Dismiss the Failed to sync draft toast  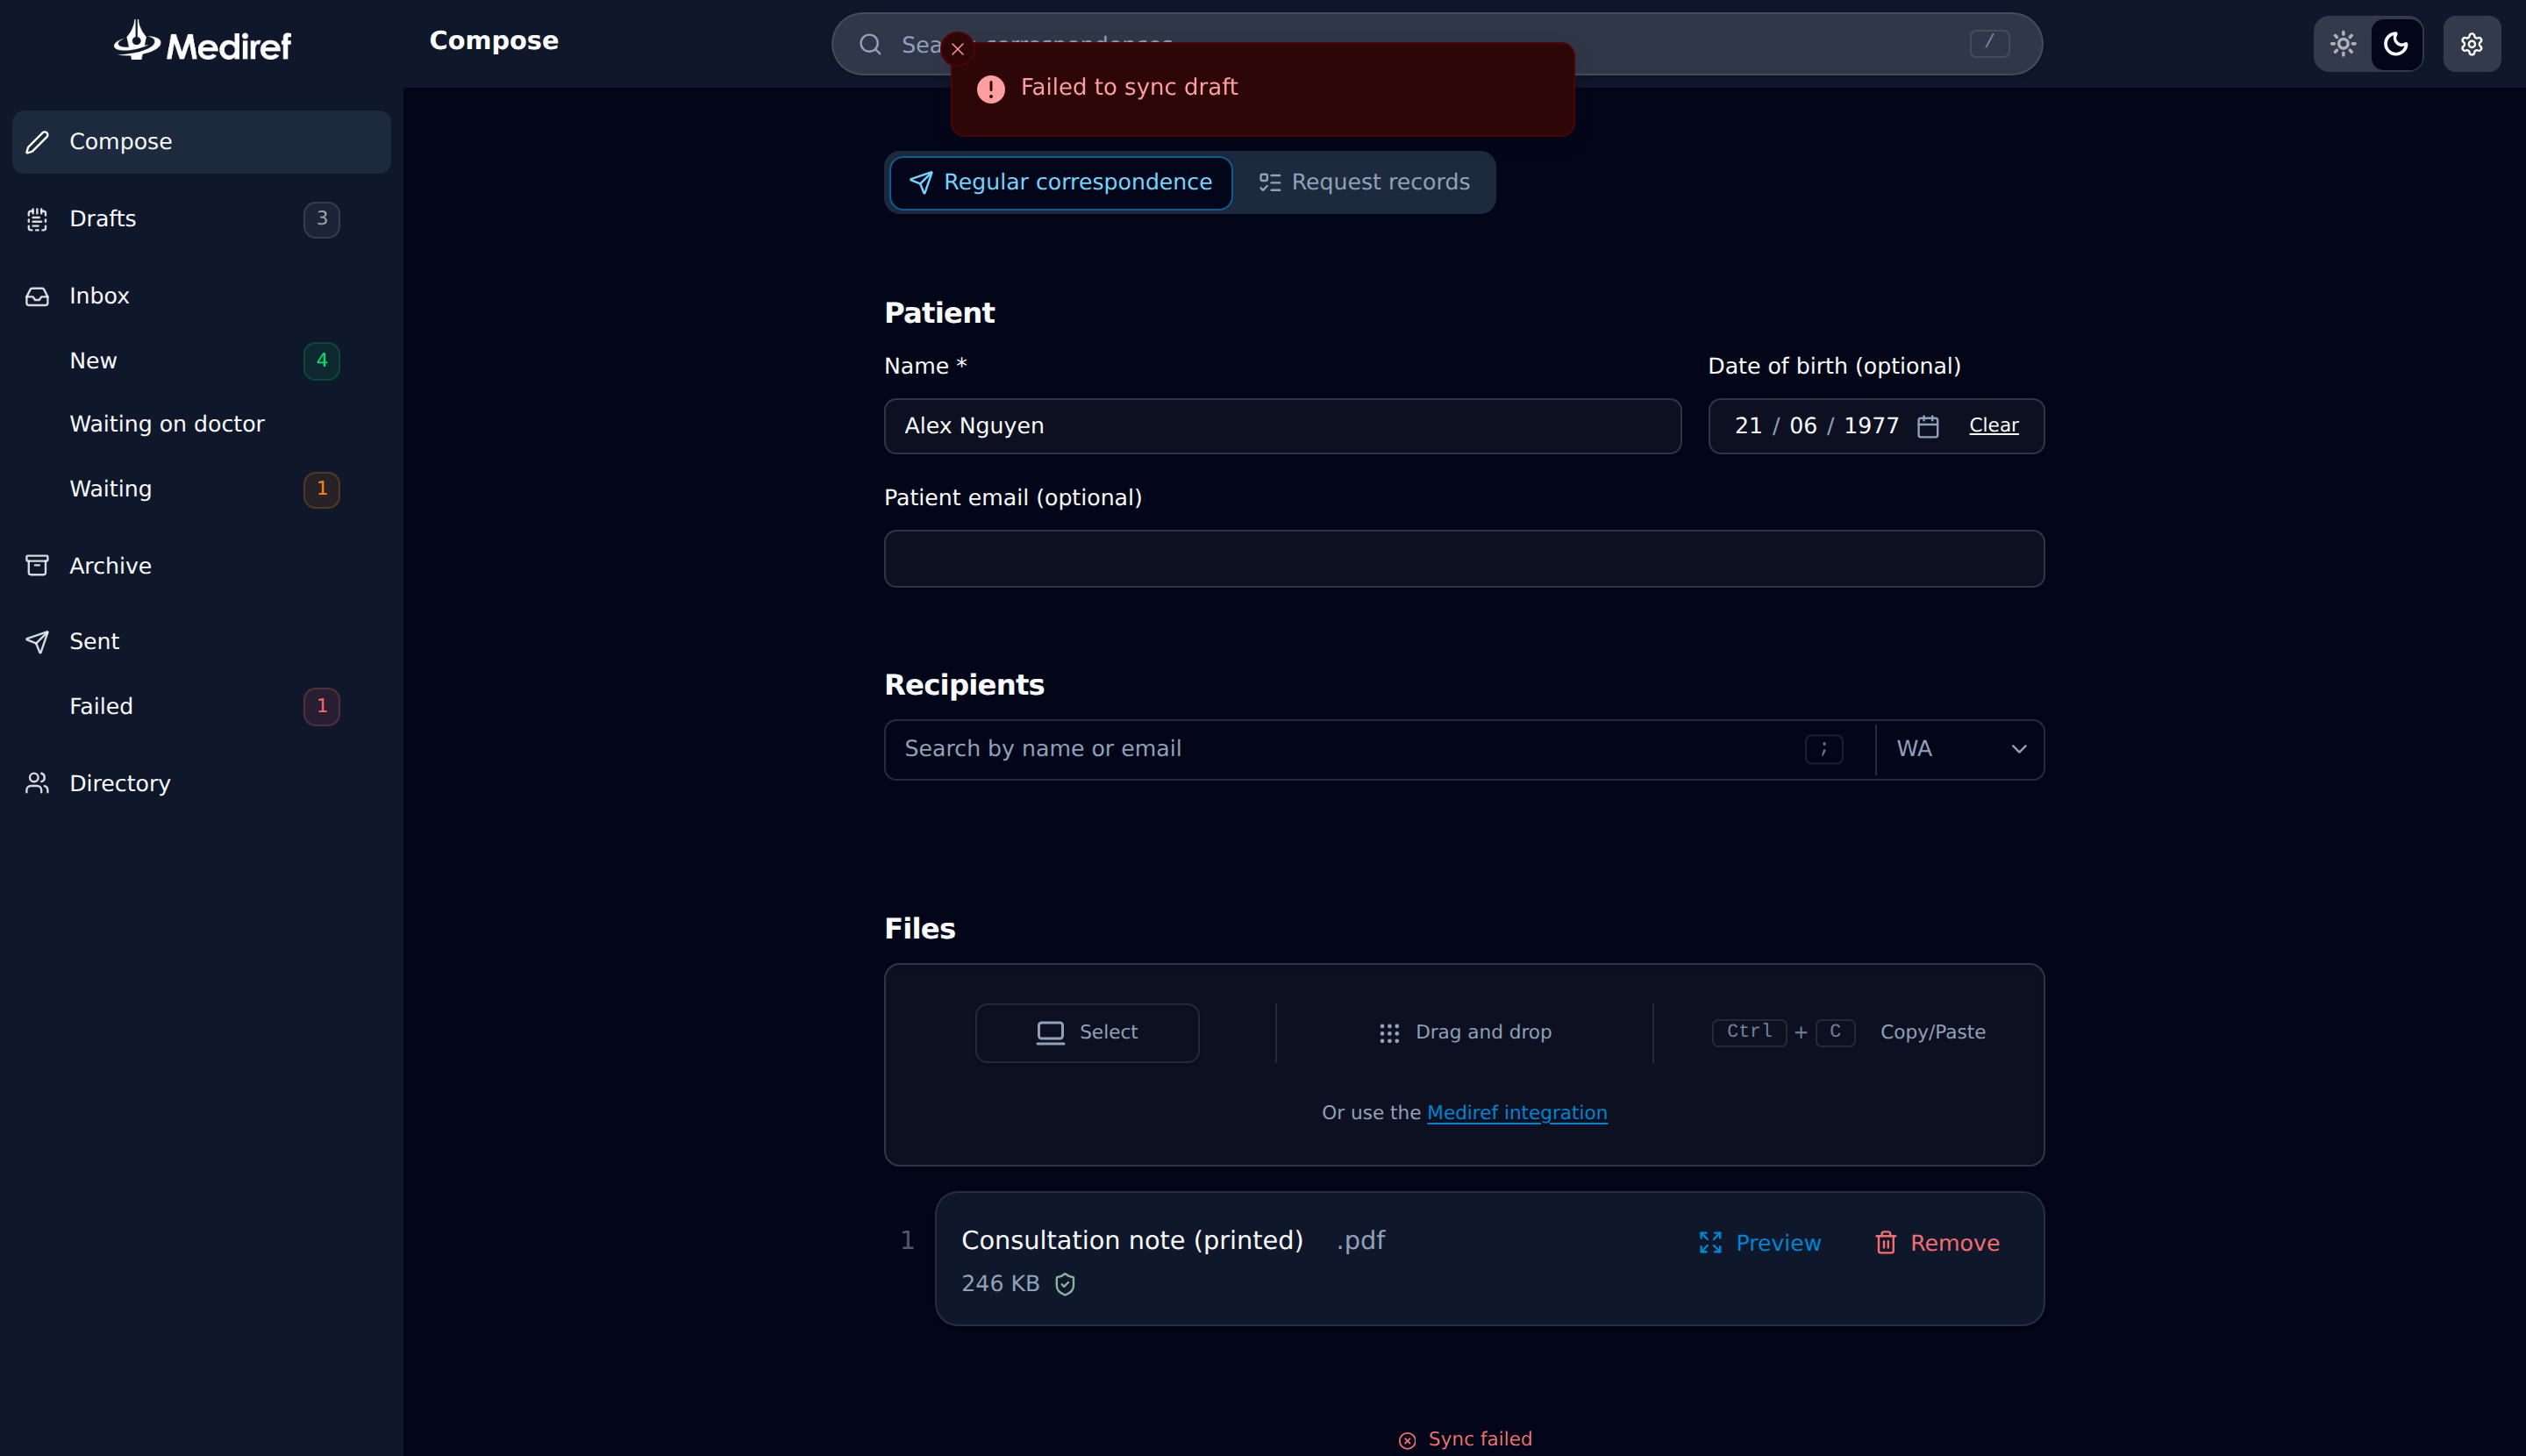point(957,48)
